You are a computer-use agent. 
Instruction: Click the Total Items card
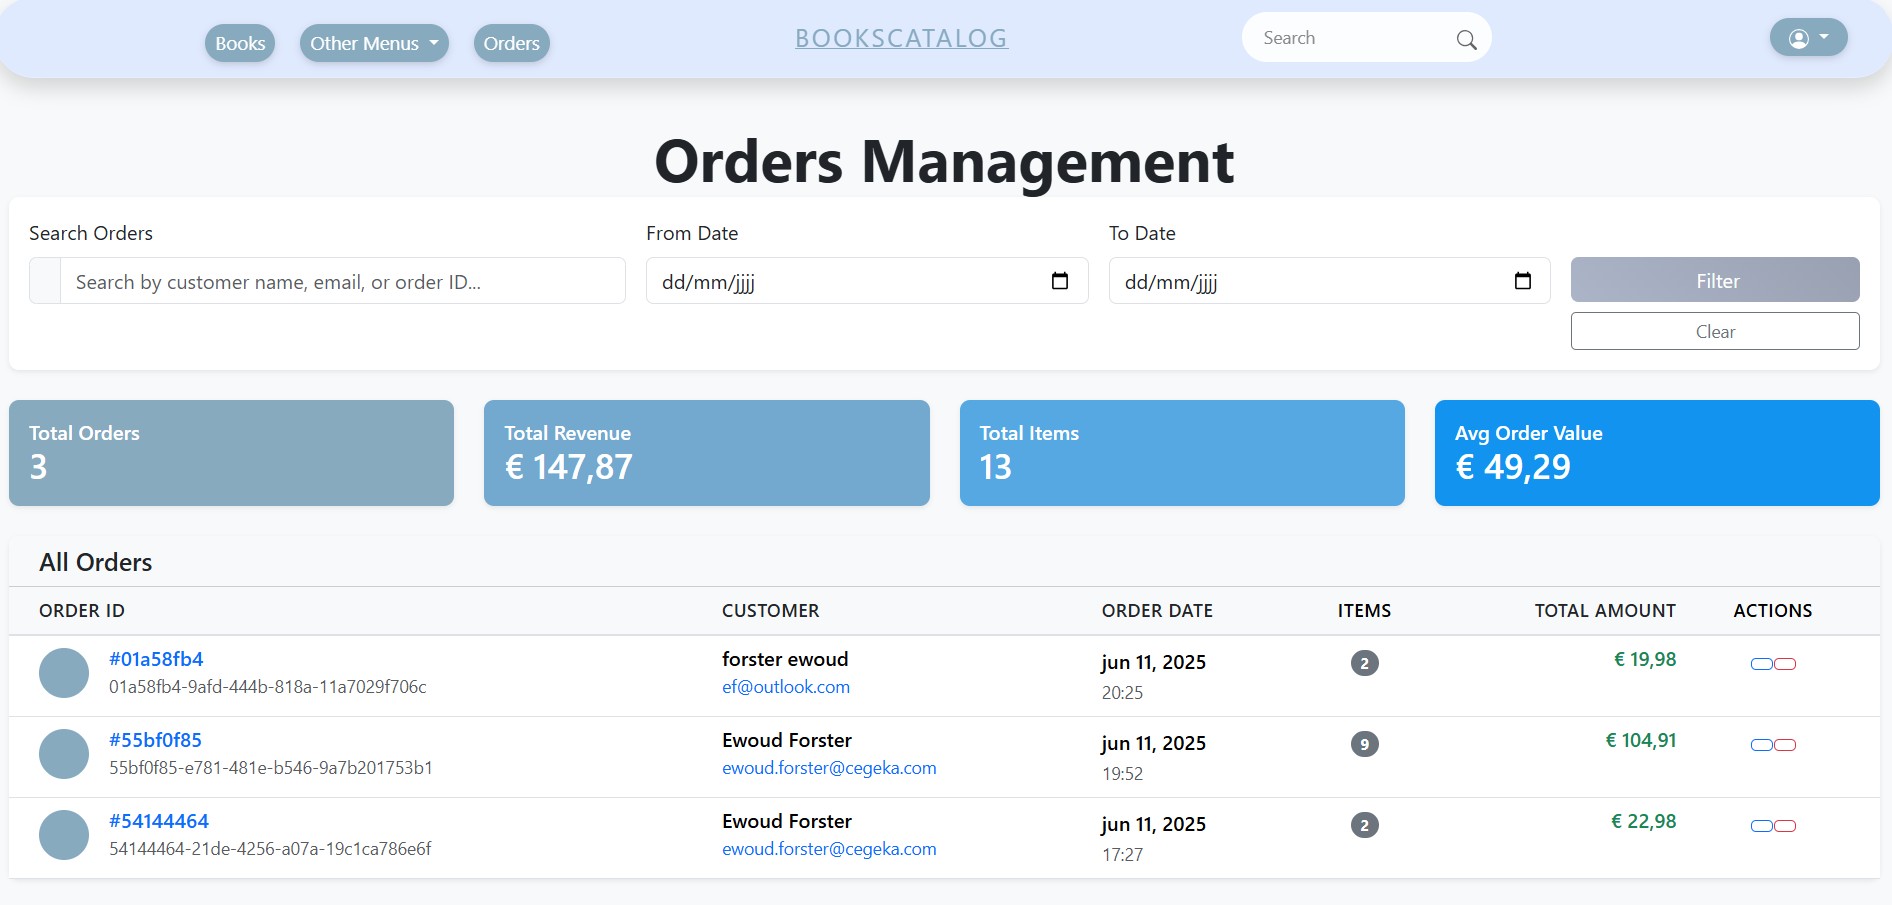[x=1182, y=453]
